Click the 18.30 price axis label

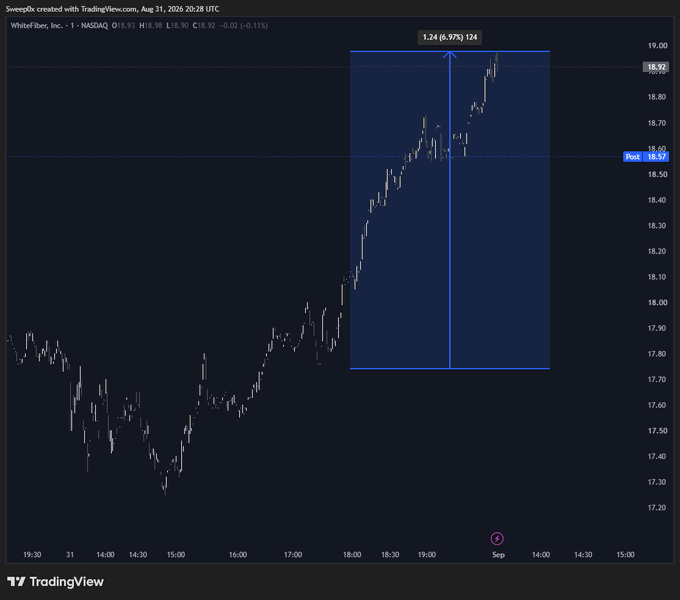coord(657,225)
